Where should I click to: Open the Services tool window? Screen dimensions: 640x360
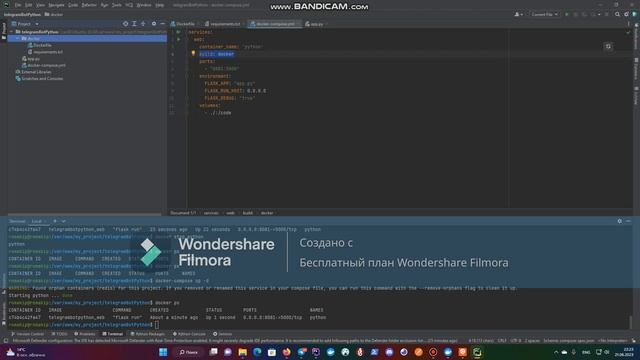[x=222, y=334]
